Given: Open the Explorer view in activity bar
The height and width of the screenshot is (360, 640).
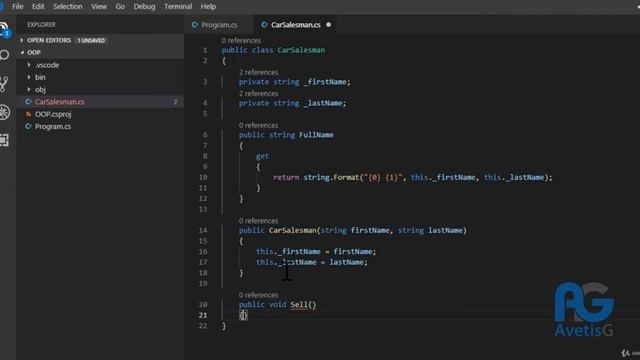Looking at the screenshot, I should point(4,29).
